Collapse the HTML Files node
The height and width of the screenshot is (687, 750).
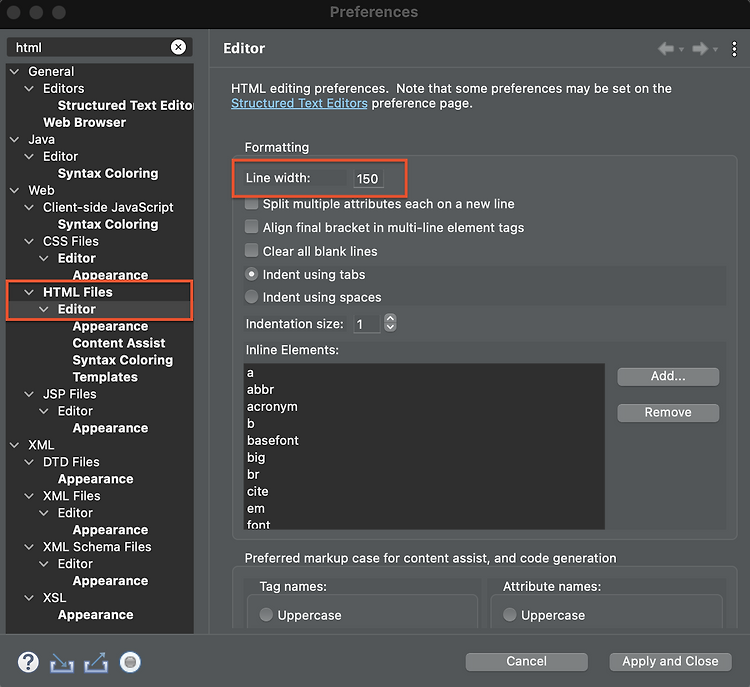coord(29,292)
